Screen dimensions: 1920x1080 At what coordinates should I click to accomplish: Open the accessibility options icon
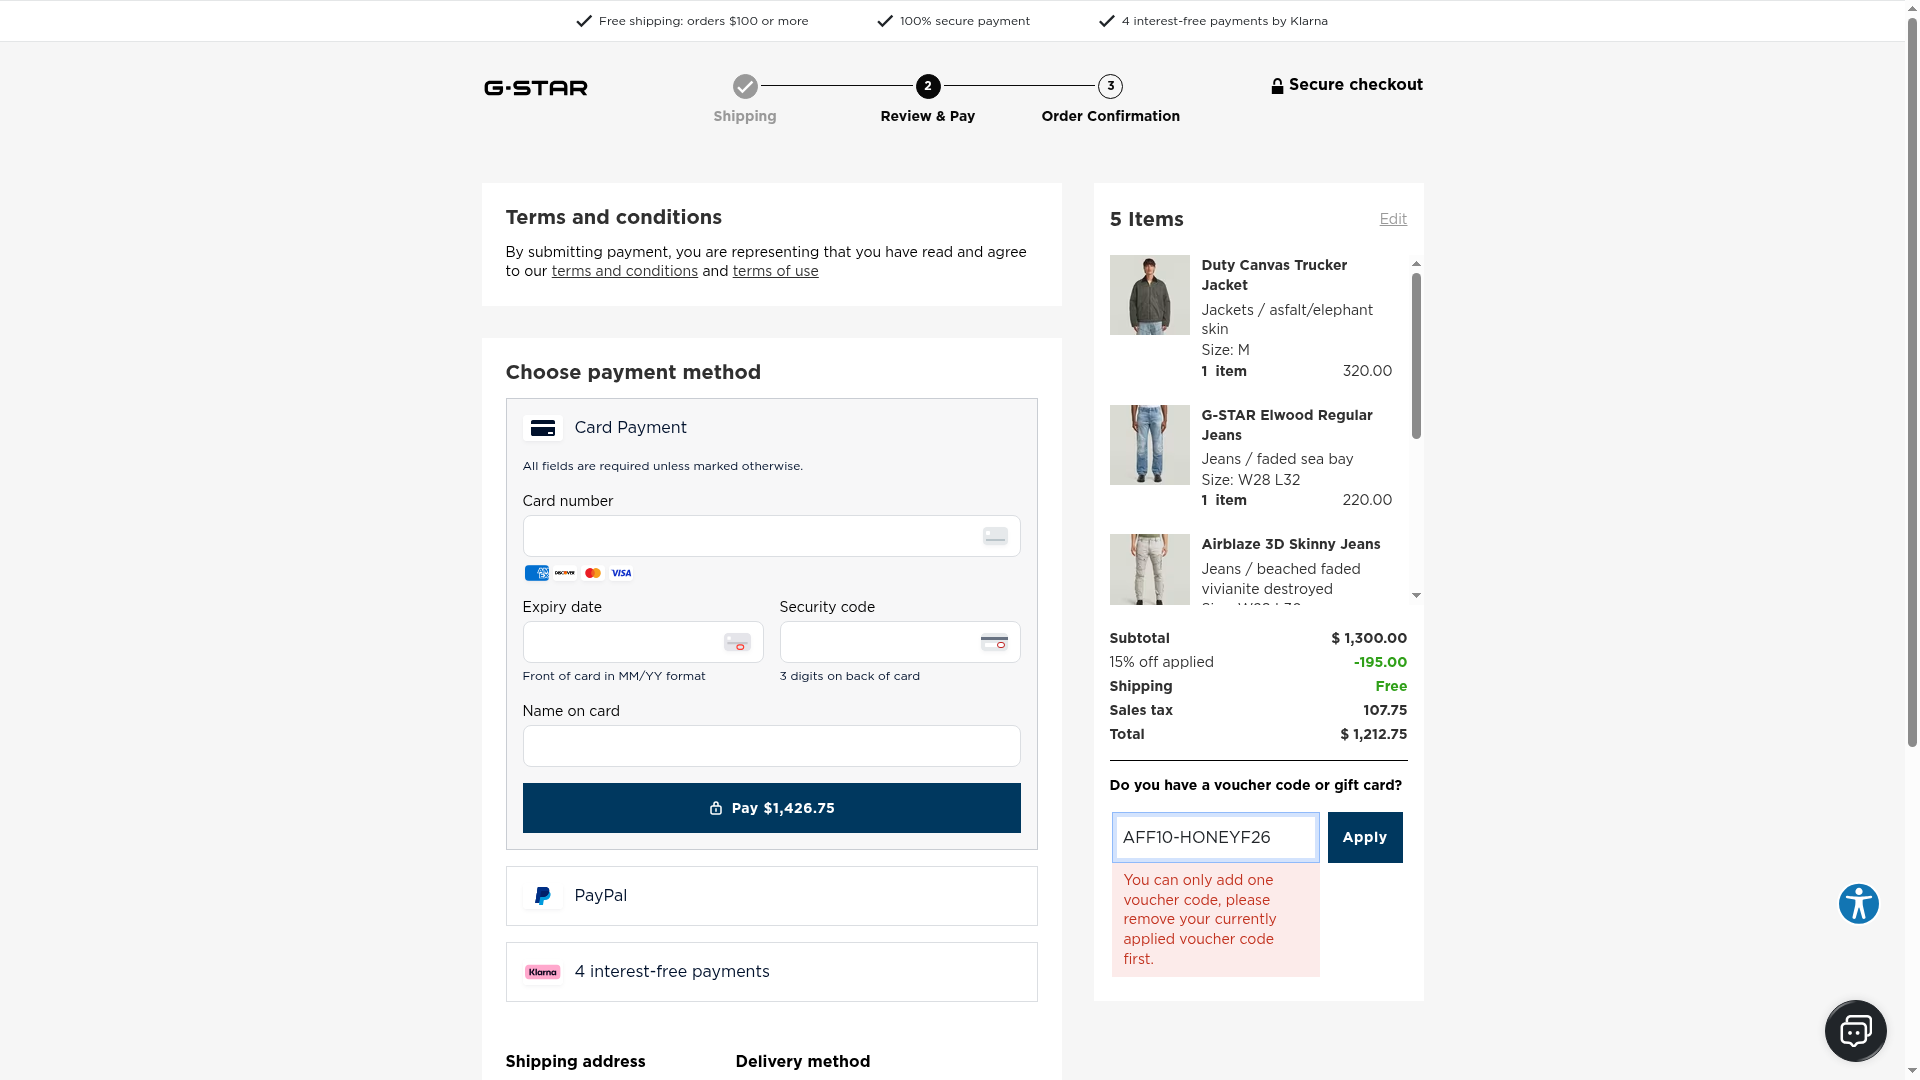click(1858, 904)
